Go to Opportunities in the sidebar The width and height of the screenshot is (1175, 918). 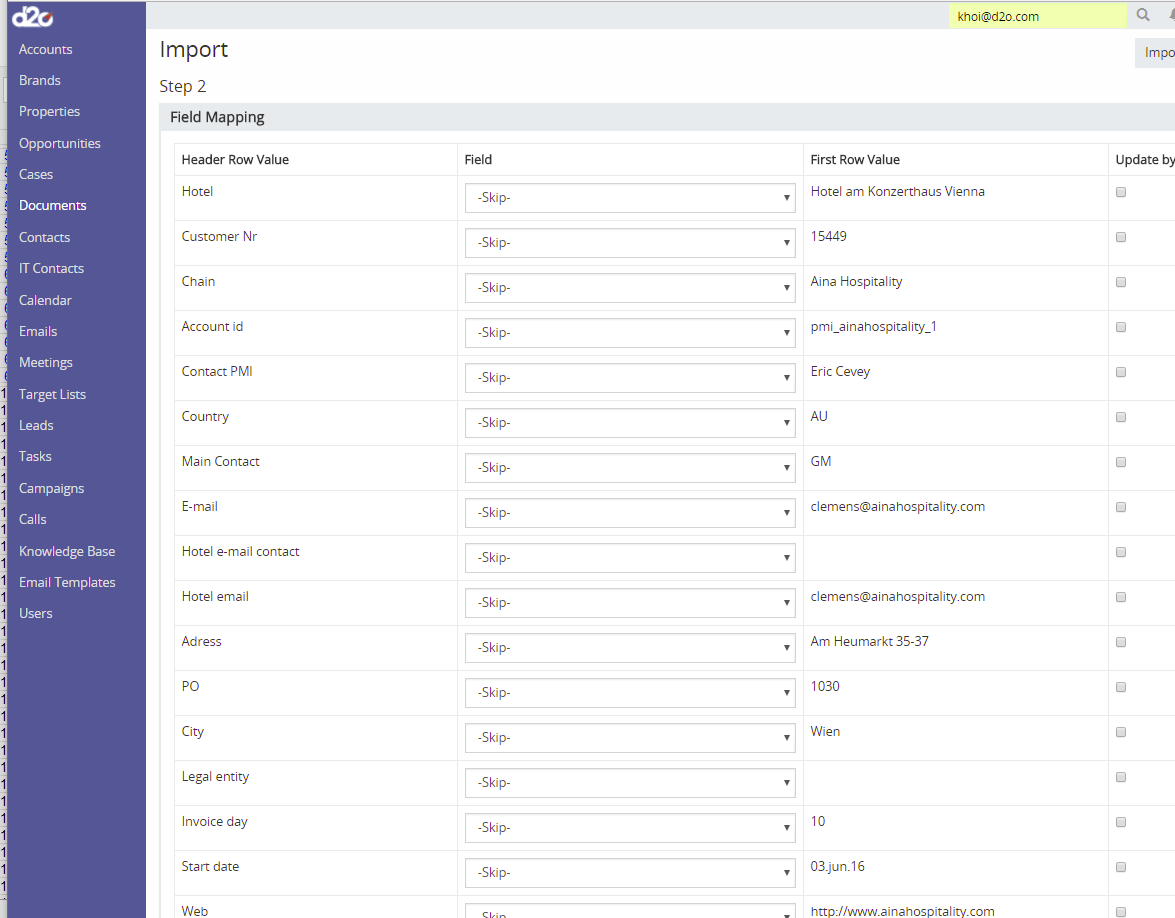(60, 143)
